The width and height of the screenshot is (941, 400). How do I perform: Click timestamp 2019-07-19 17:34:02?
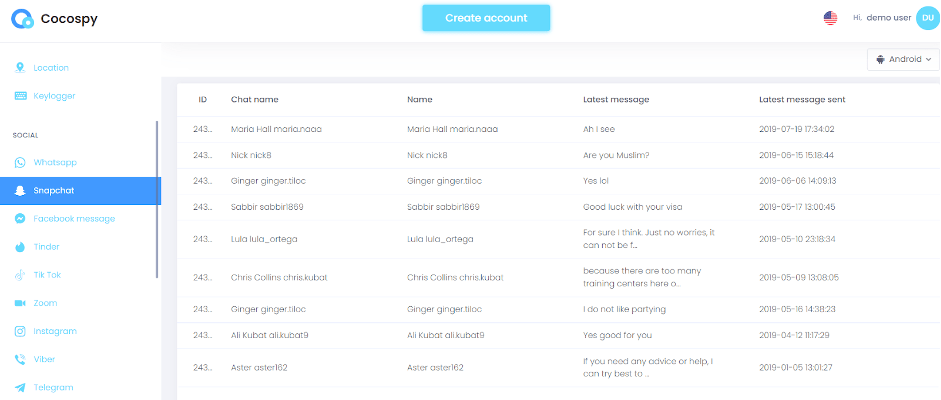pos(796,129)
